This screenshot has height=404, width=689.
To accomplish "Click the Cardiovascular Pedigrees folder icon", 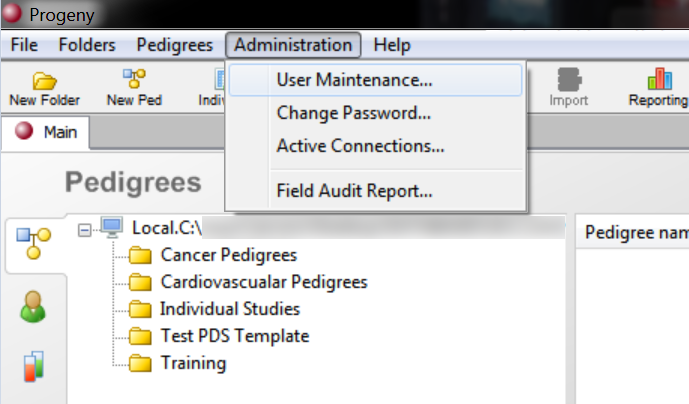I will [x=140, y=282].
